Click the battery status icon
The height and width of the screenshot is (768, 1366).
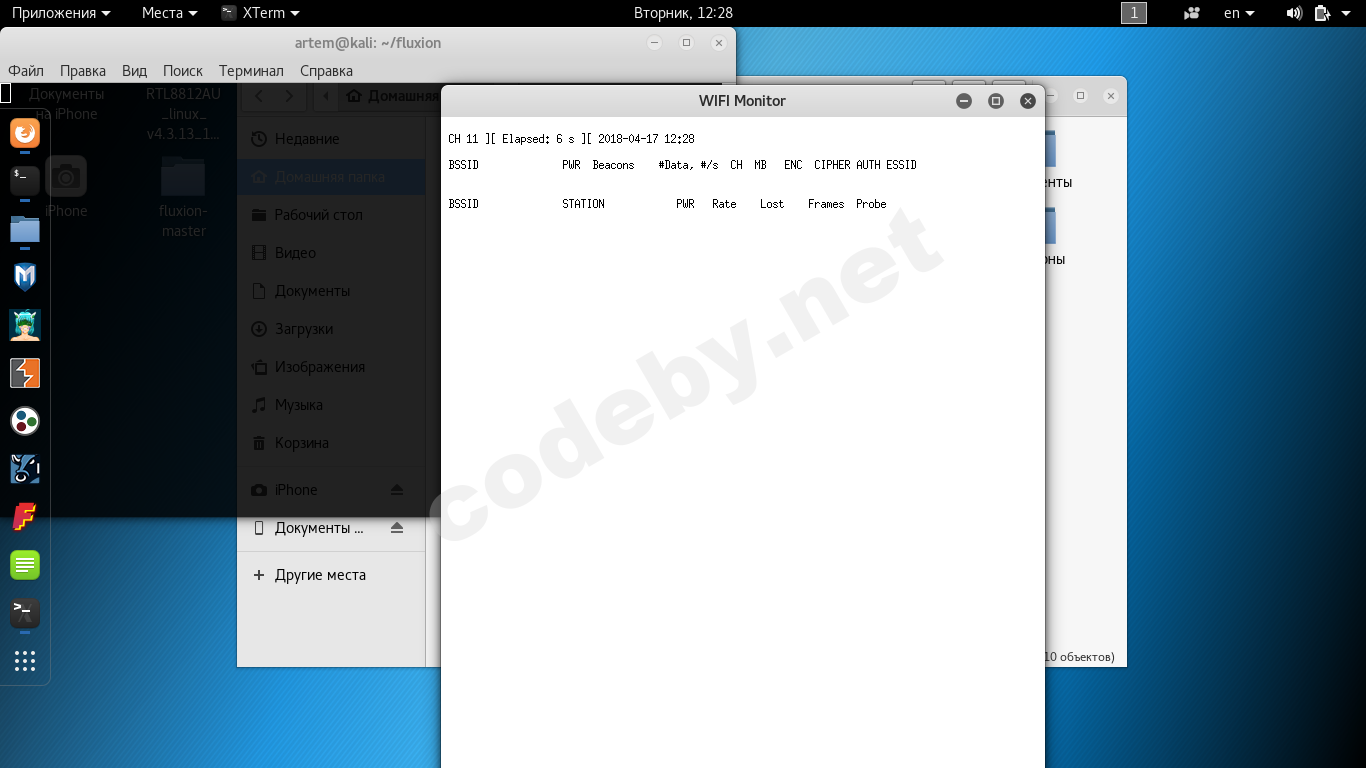(1322, 13)
